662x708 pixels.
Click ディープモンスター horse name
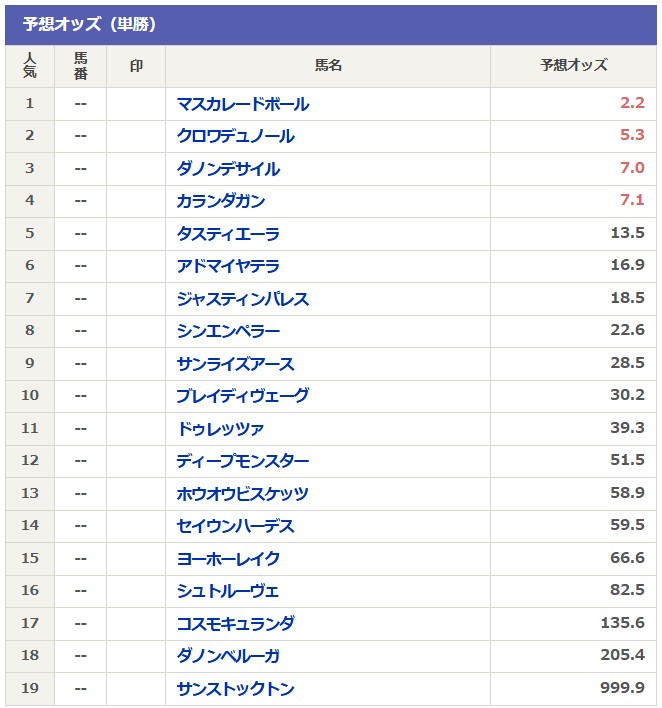click(243, 461)
